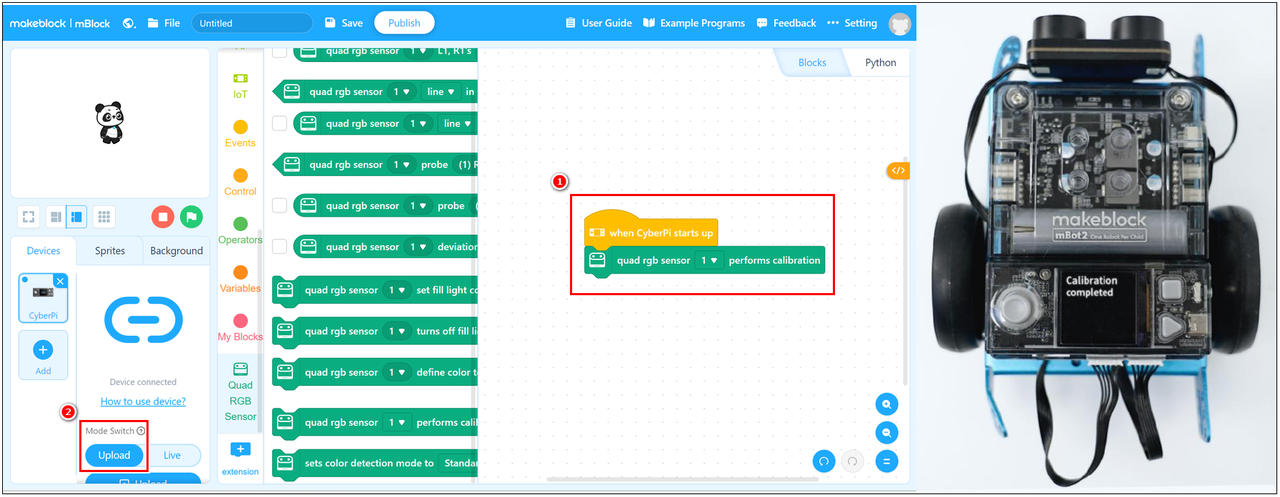The height and width of the screenshot is (497, 1280).
Task: Click the fullscreen stage layout icon
Action: click(x=29, y=216)
